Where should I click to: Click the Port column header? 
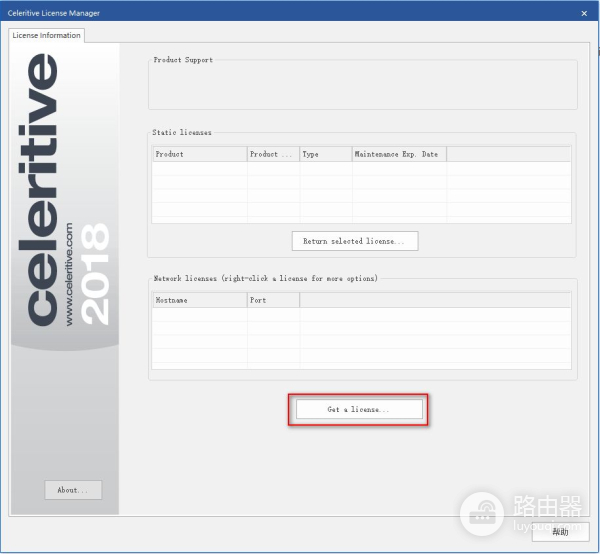[273, 300]
